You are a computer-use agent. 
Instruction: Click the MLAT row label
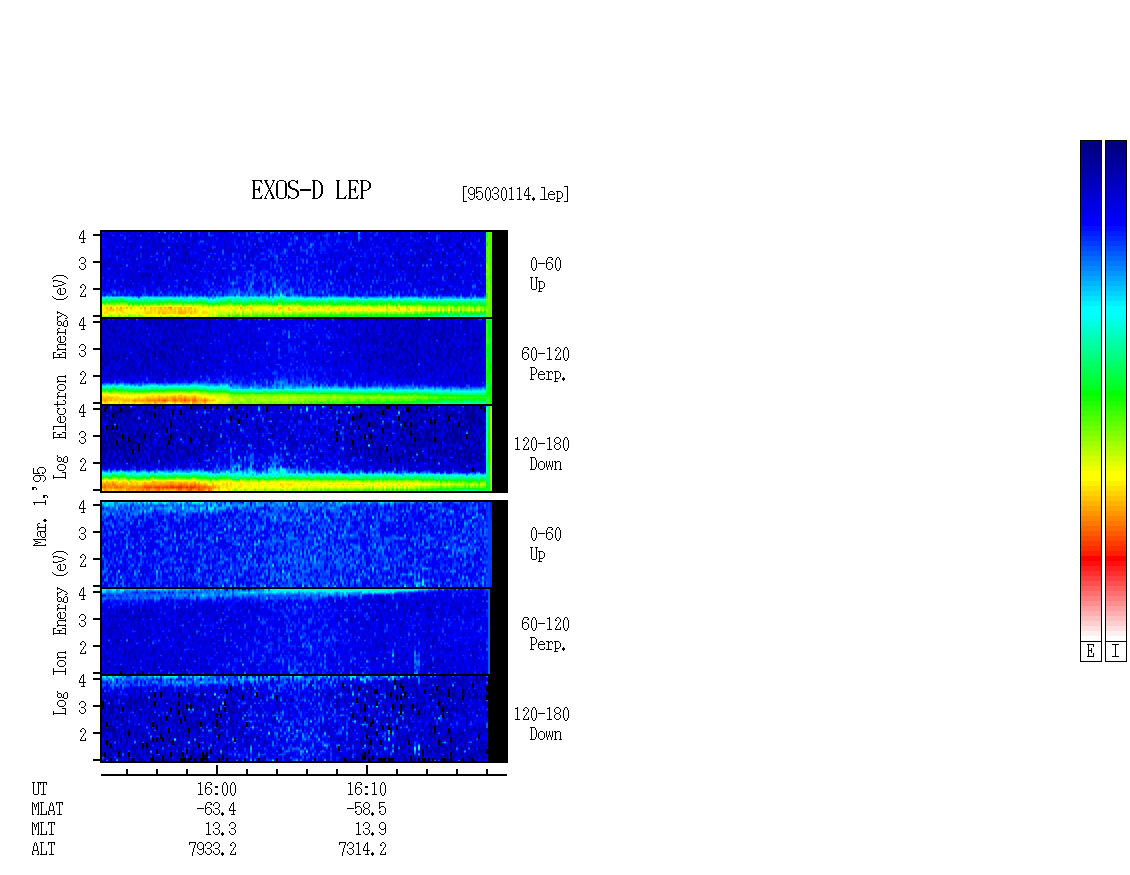click(47, 809)
